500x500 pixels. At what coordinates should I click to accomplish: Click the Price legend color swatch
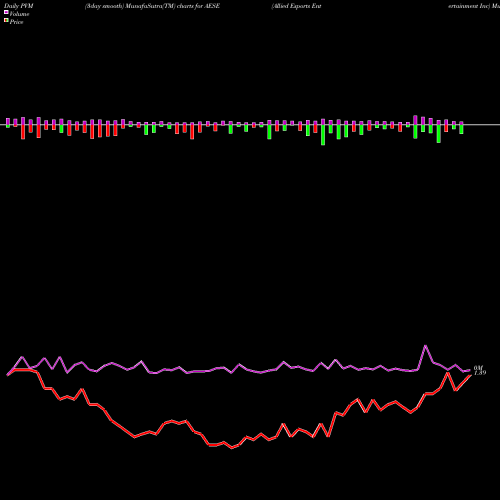coord(6,21)
